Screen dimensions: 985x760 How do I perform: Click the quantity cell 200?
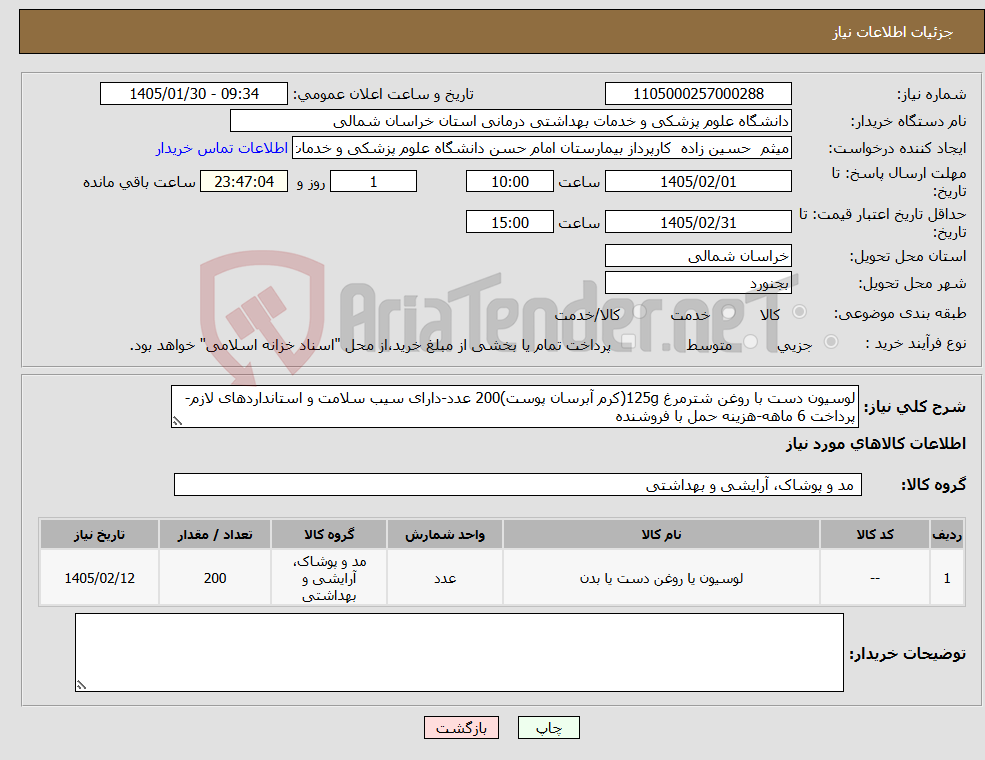(x=215, y=578)
